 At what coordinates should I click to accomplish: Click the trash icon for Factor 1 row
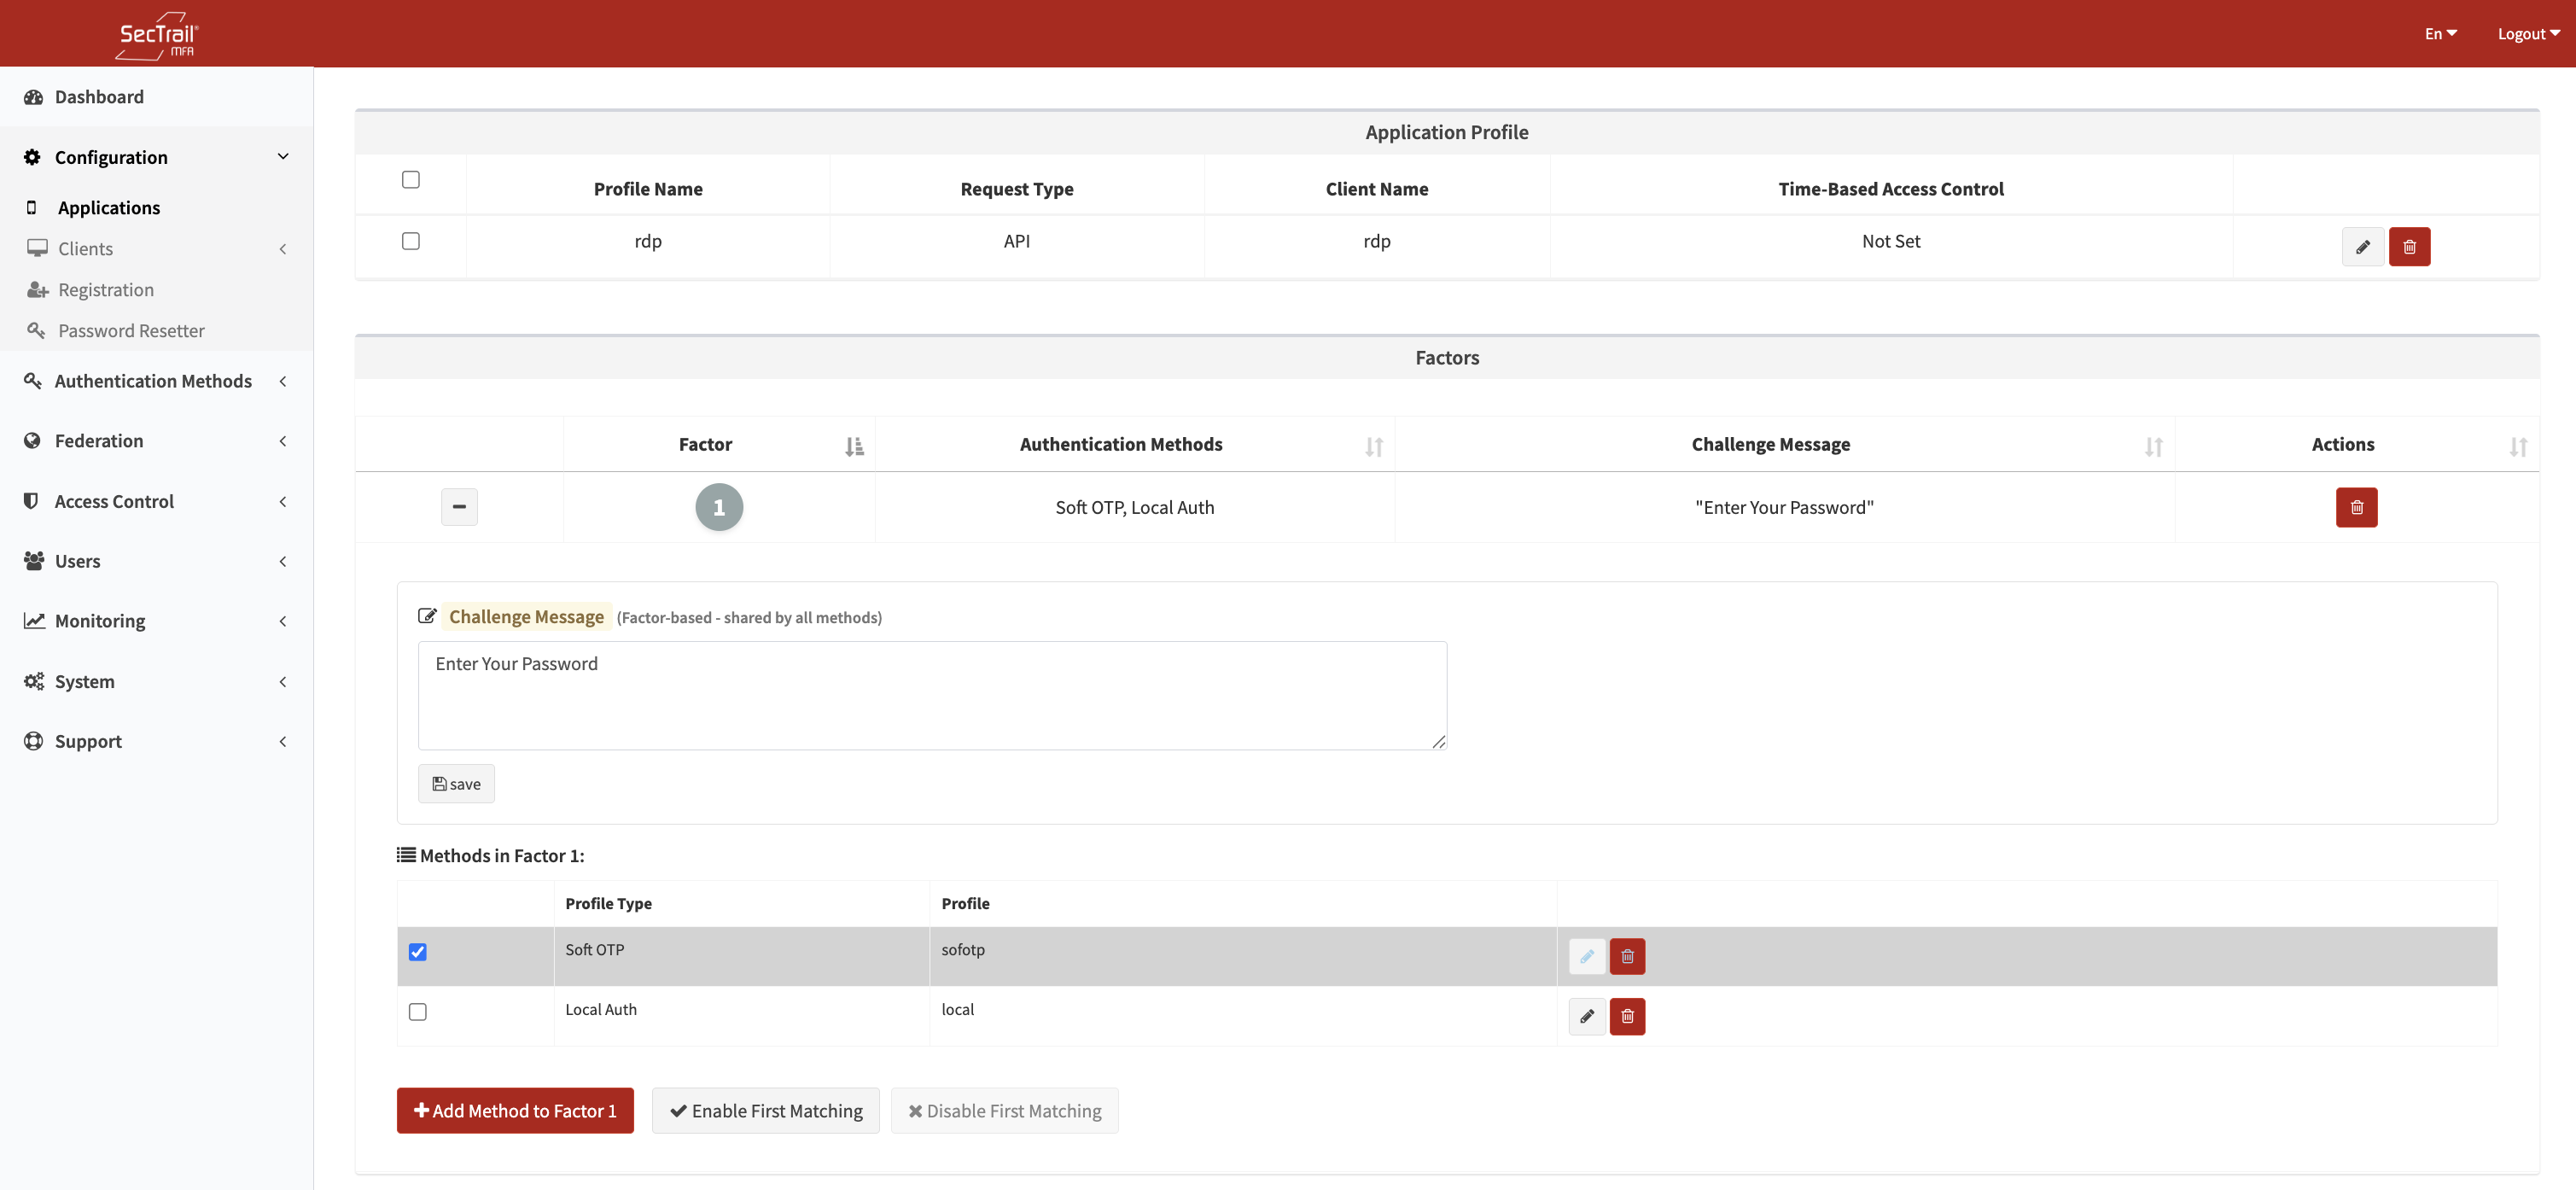[x=2356, y=507]
